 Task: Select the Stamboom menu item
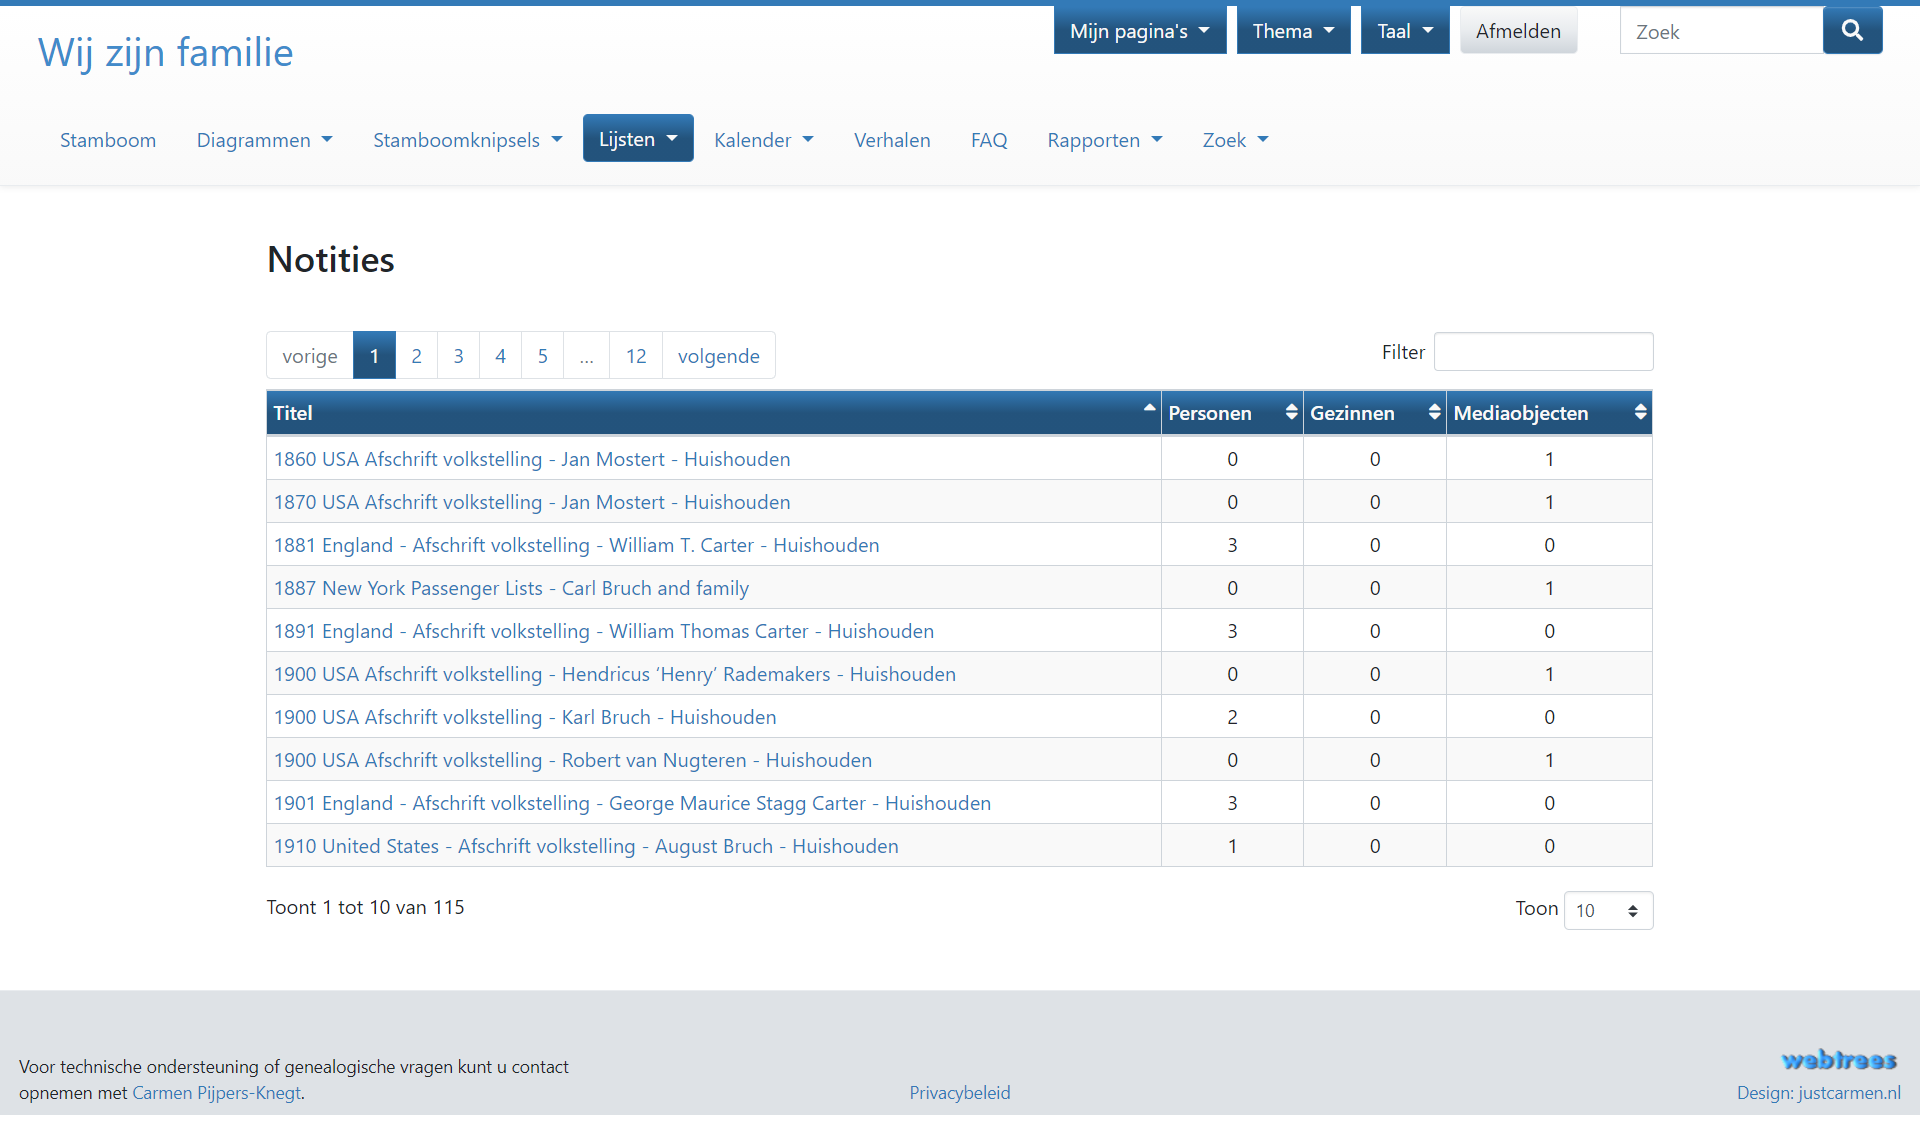pos(107,140)
